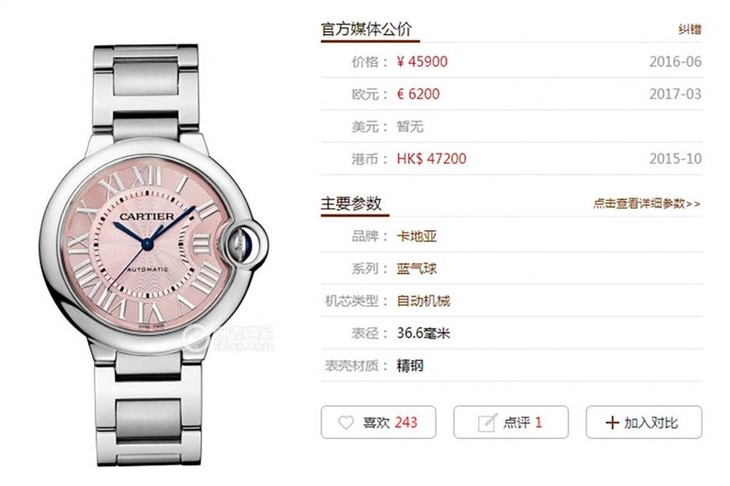Select the 主要参数 section heading
This screenshot has width=730, height=486.
pyautogui.click(x=351, y=203)
